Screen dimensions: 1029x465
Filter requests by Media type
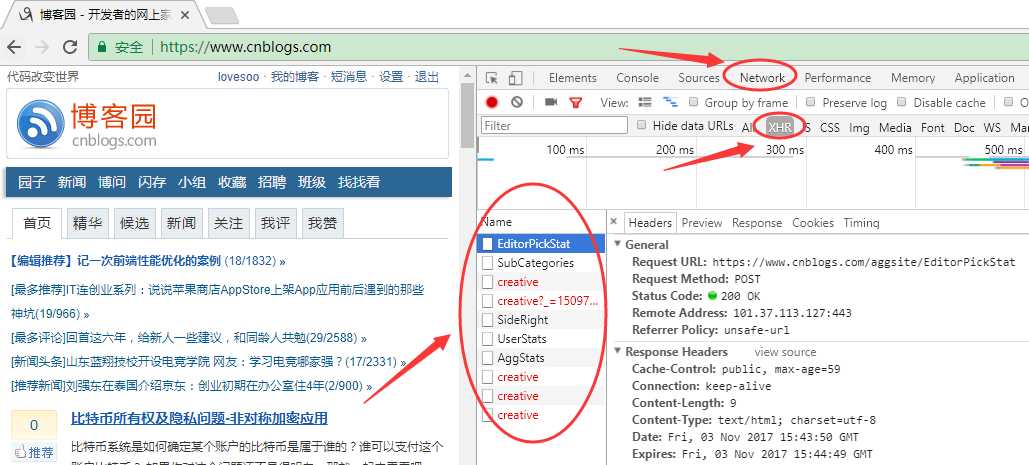click(895, 128)
